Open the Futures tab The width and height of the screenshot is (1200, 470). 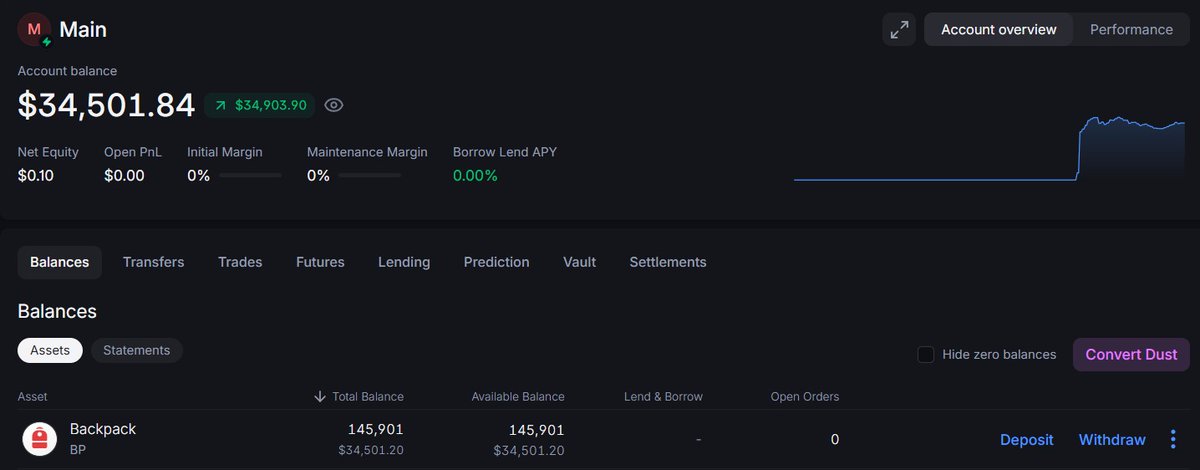coord(320,262)
